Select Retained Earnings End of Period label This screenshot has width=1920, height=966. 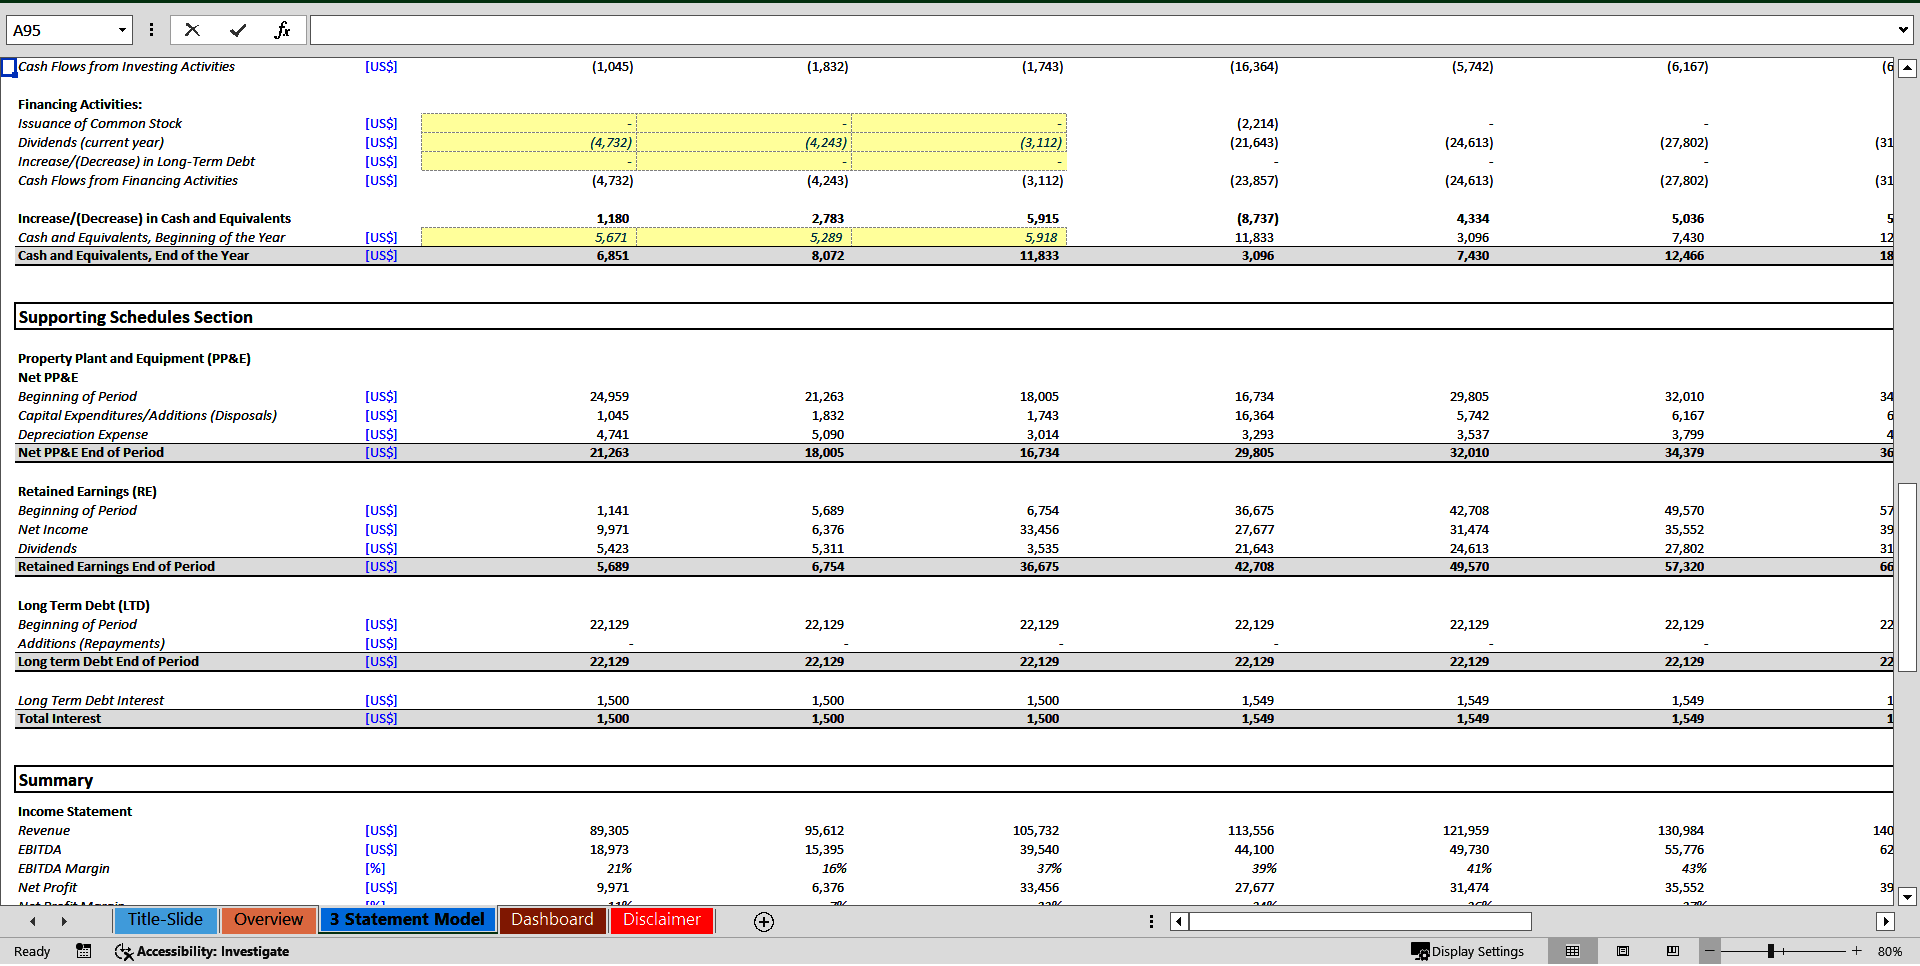(116, 566)
